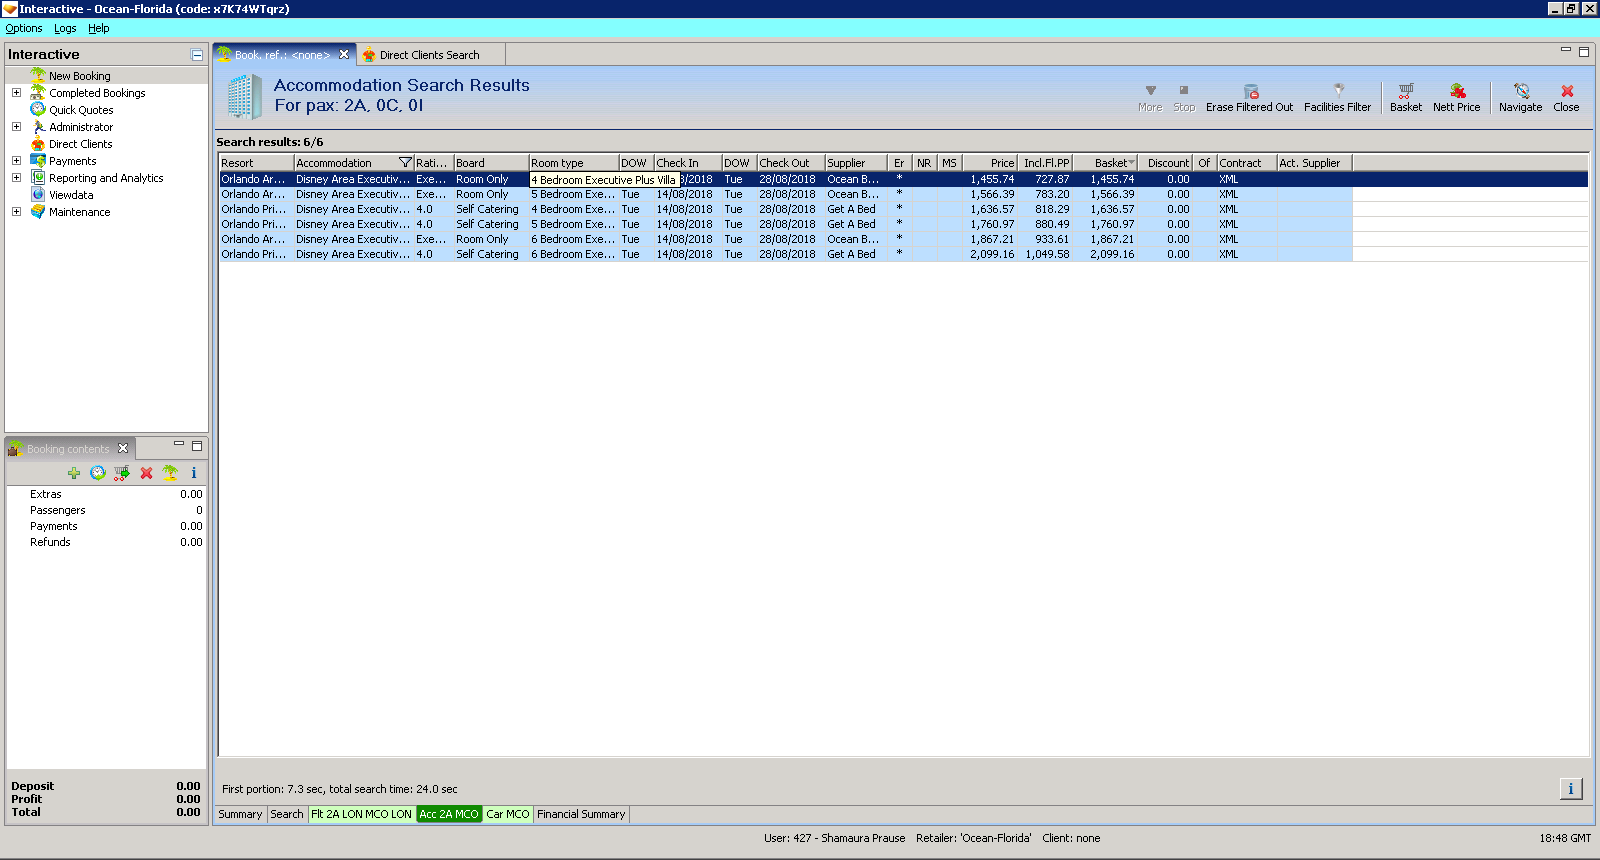Screen dimensions: 1600x860
Task: Select the Viewdata tree item label
Action: point(71,195)
